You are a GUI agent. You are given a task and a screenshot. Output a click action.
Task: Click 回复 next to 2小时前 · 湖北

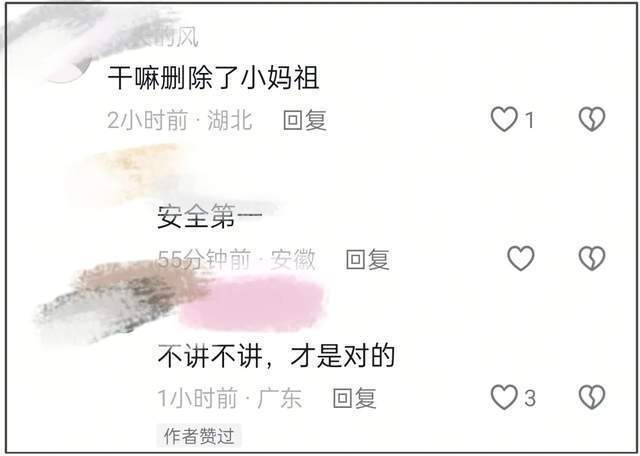[305, 120]
